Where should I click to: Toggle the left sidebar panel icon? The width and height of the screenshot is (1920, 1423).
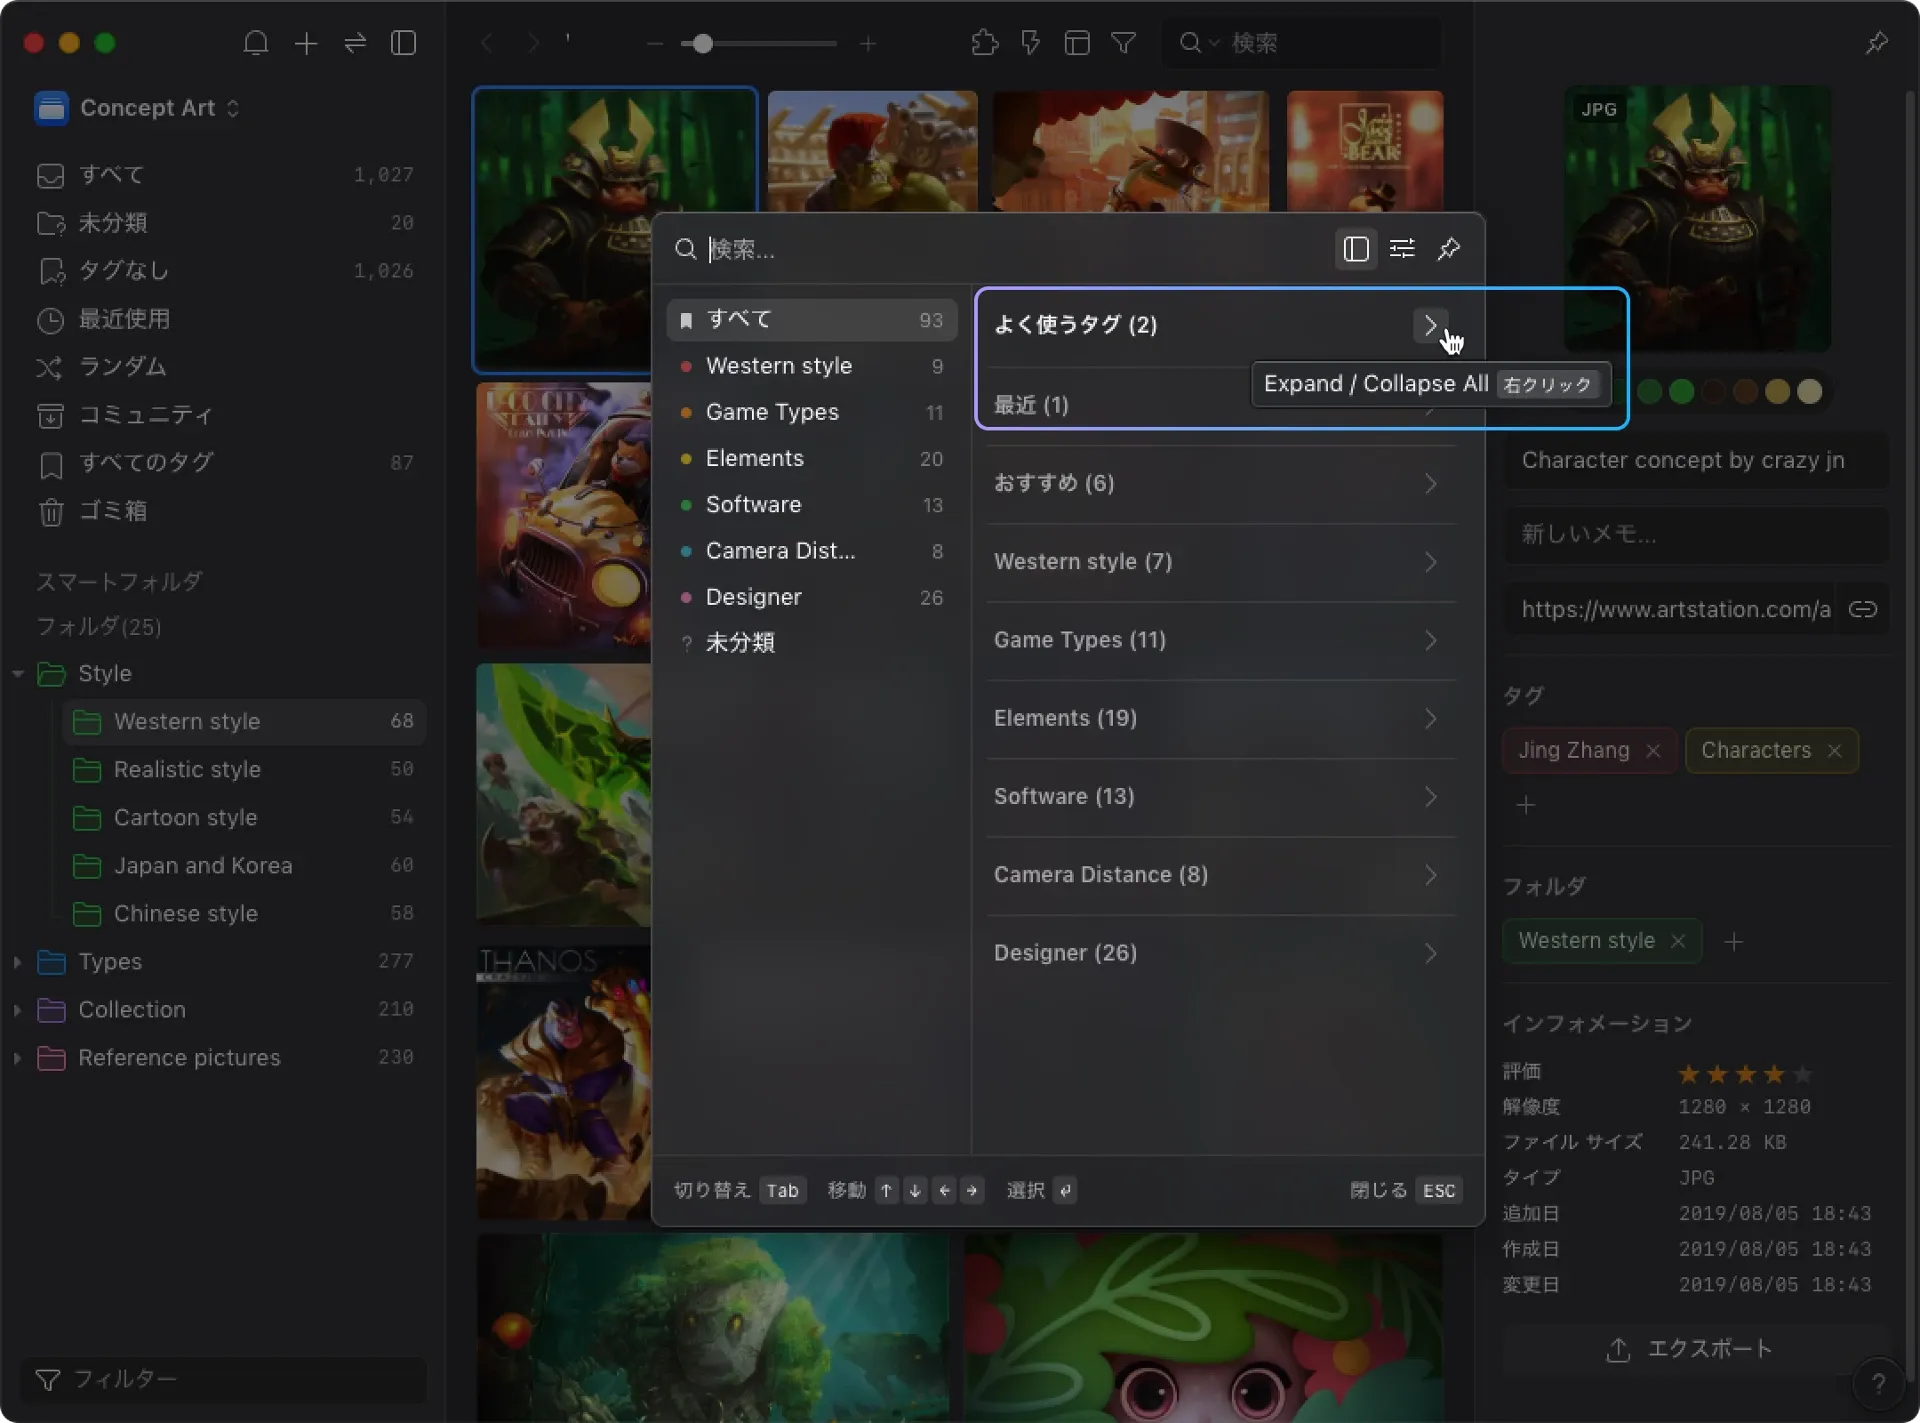403,43
